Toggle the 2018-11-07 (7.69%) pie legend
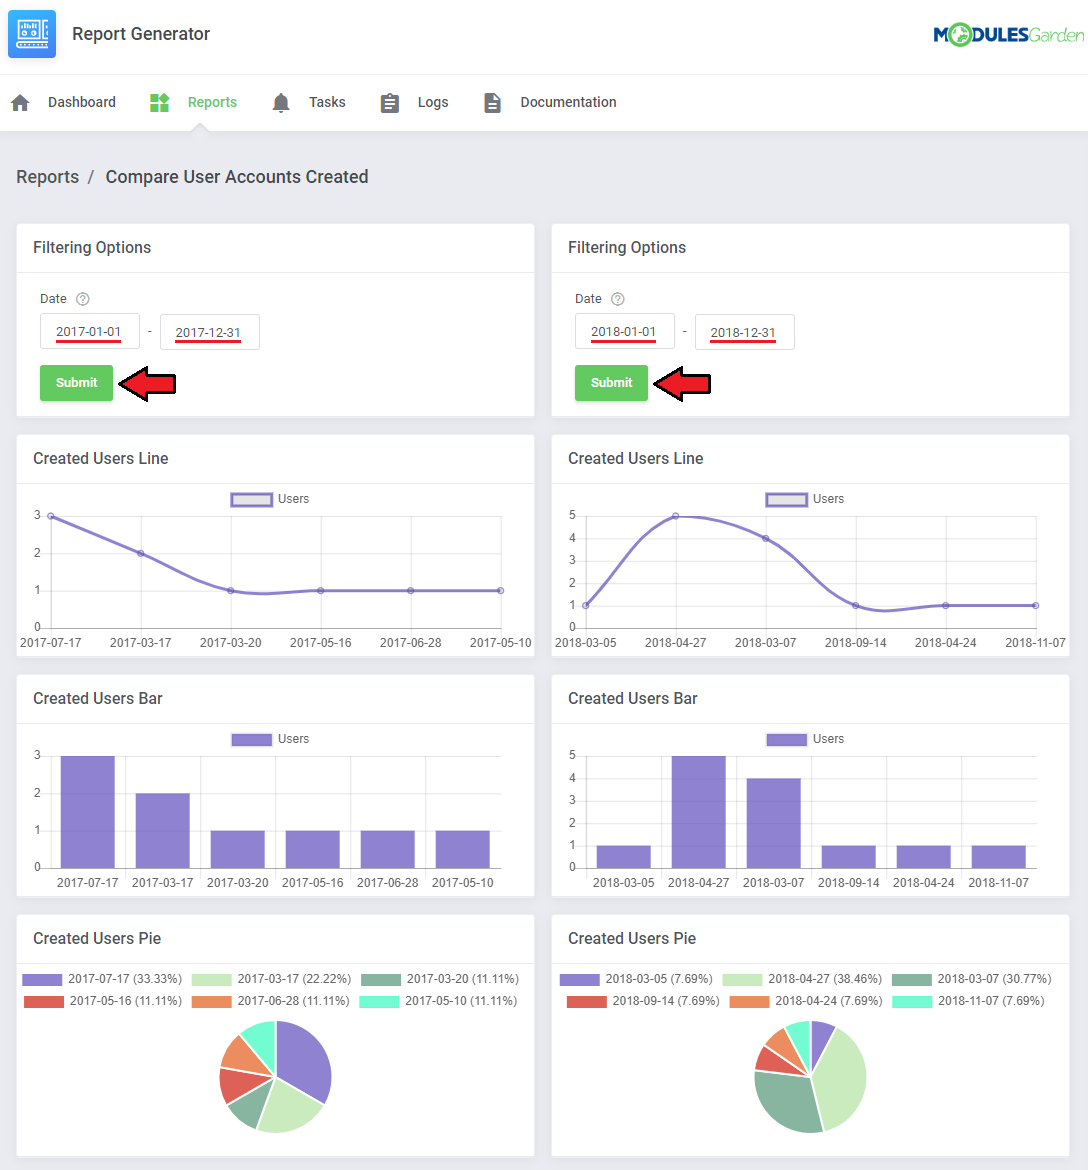 [x=969, y=1001]
